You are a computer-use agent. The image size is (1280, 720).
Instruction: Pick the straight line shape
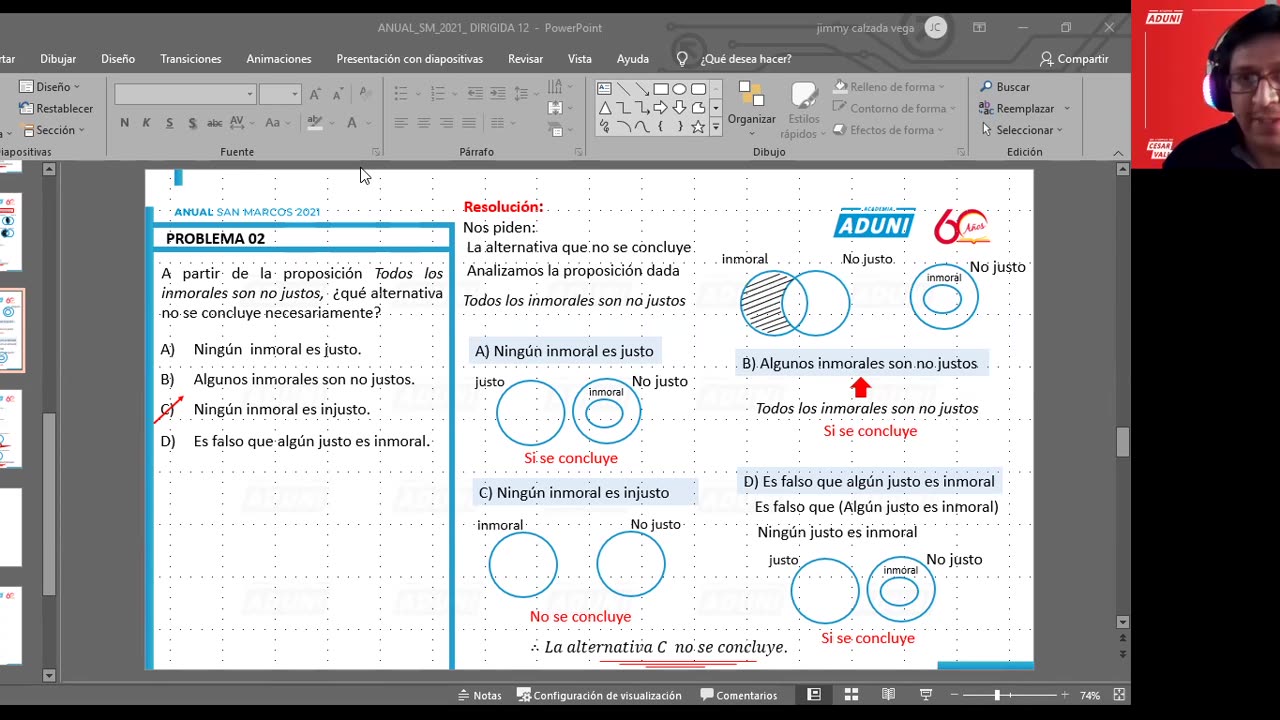coord(623,89)
